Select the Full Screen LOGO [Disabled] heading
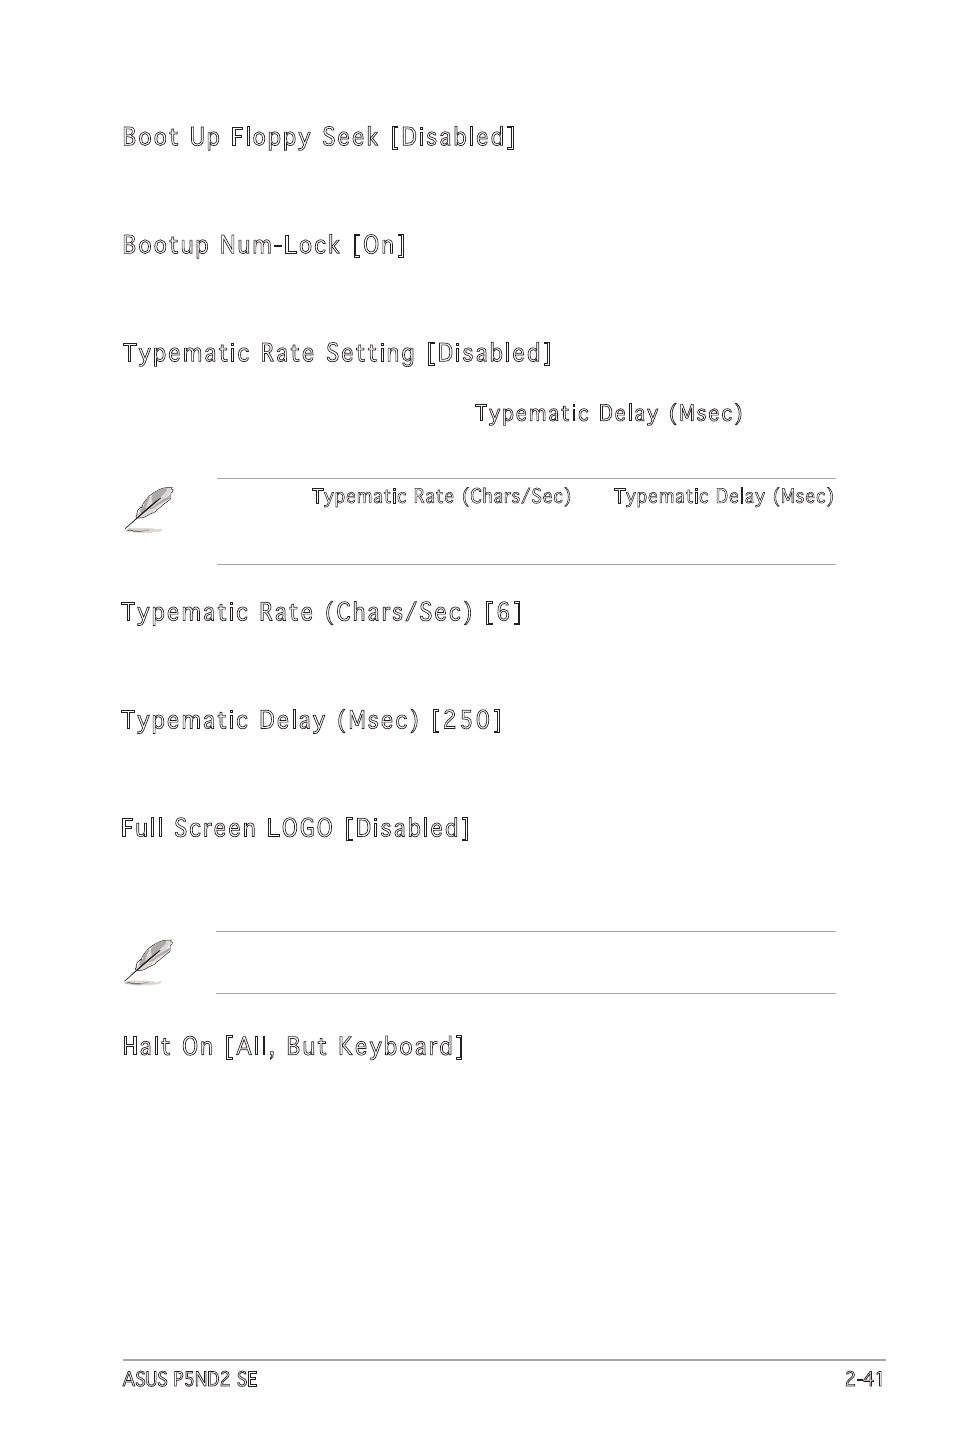 click(x=296, y=828)
